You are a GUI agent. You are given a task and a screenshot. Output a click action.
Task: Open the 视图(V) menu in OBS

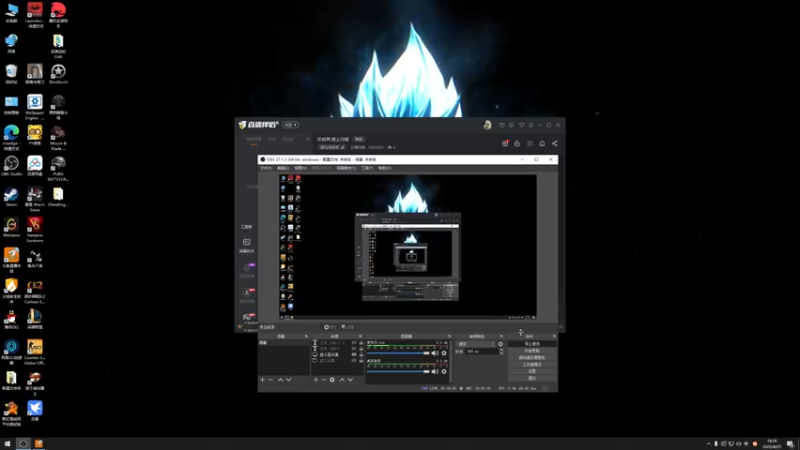(301, 168)
